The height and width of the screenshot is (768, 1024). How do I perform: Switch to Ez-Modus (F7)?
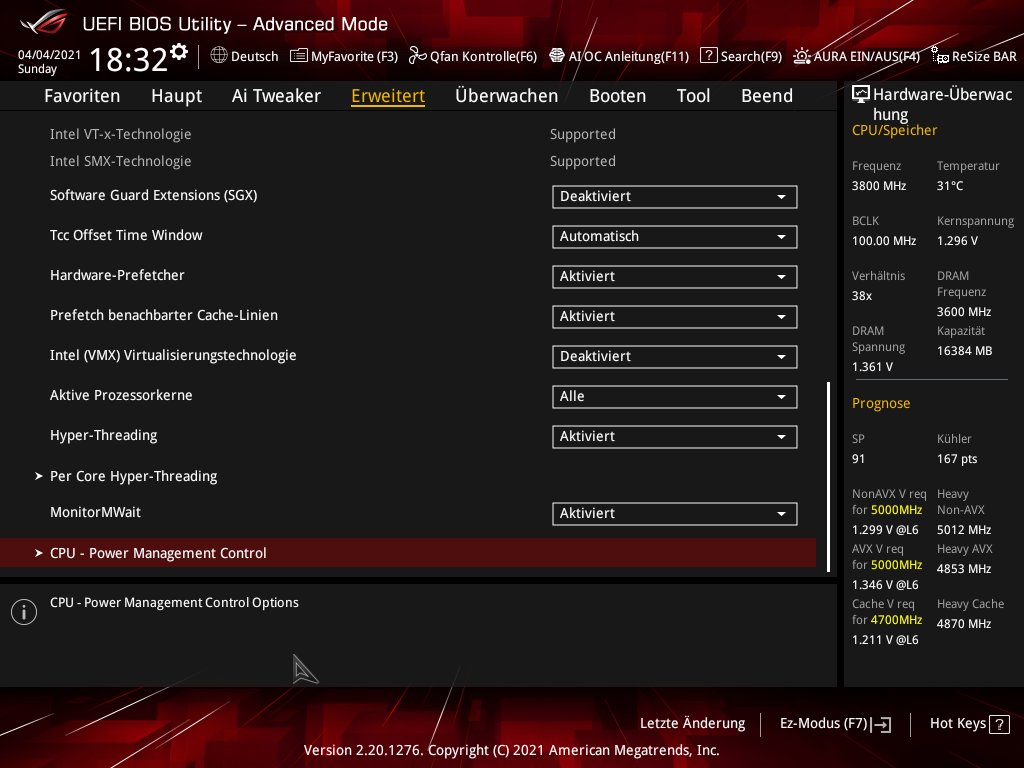click(x=835, y=724)
